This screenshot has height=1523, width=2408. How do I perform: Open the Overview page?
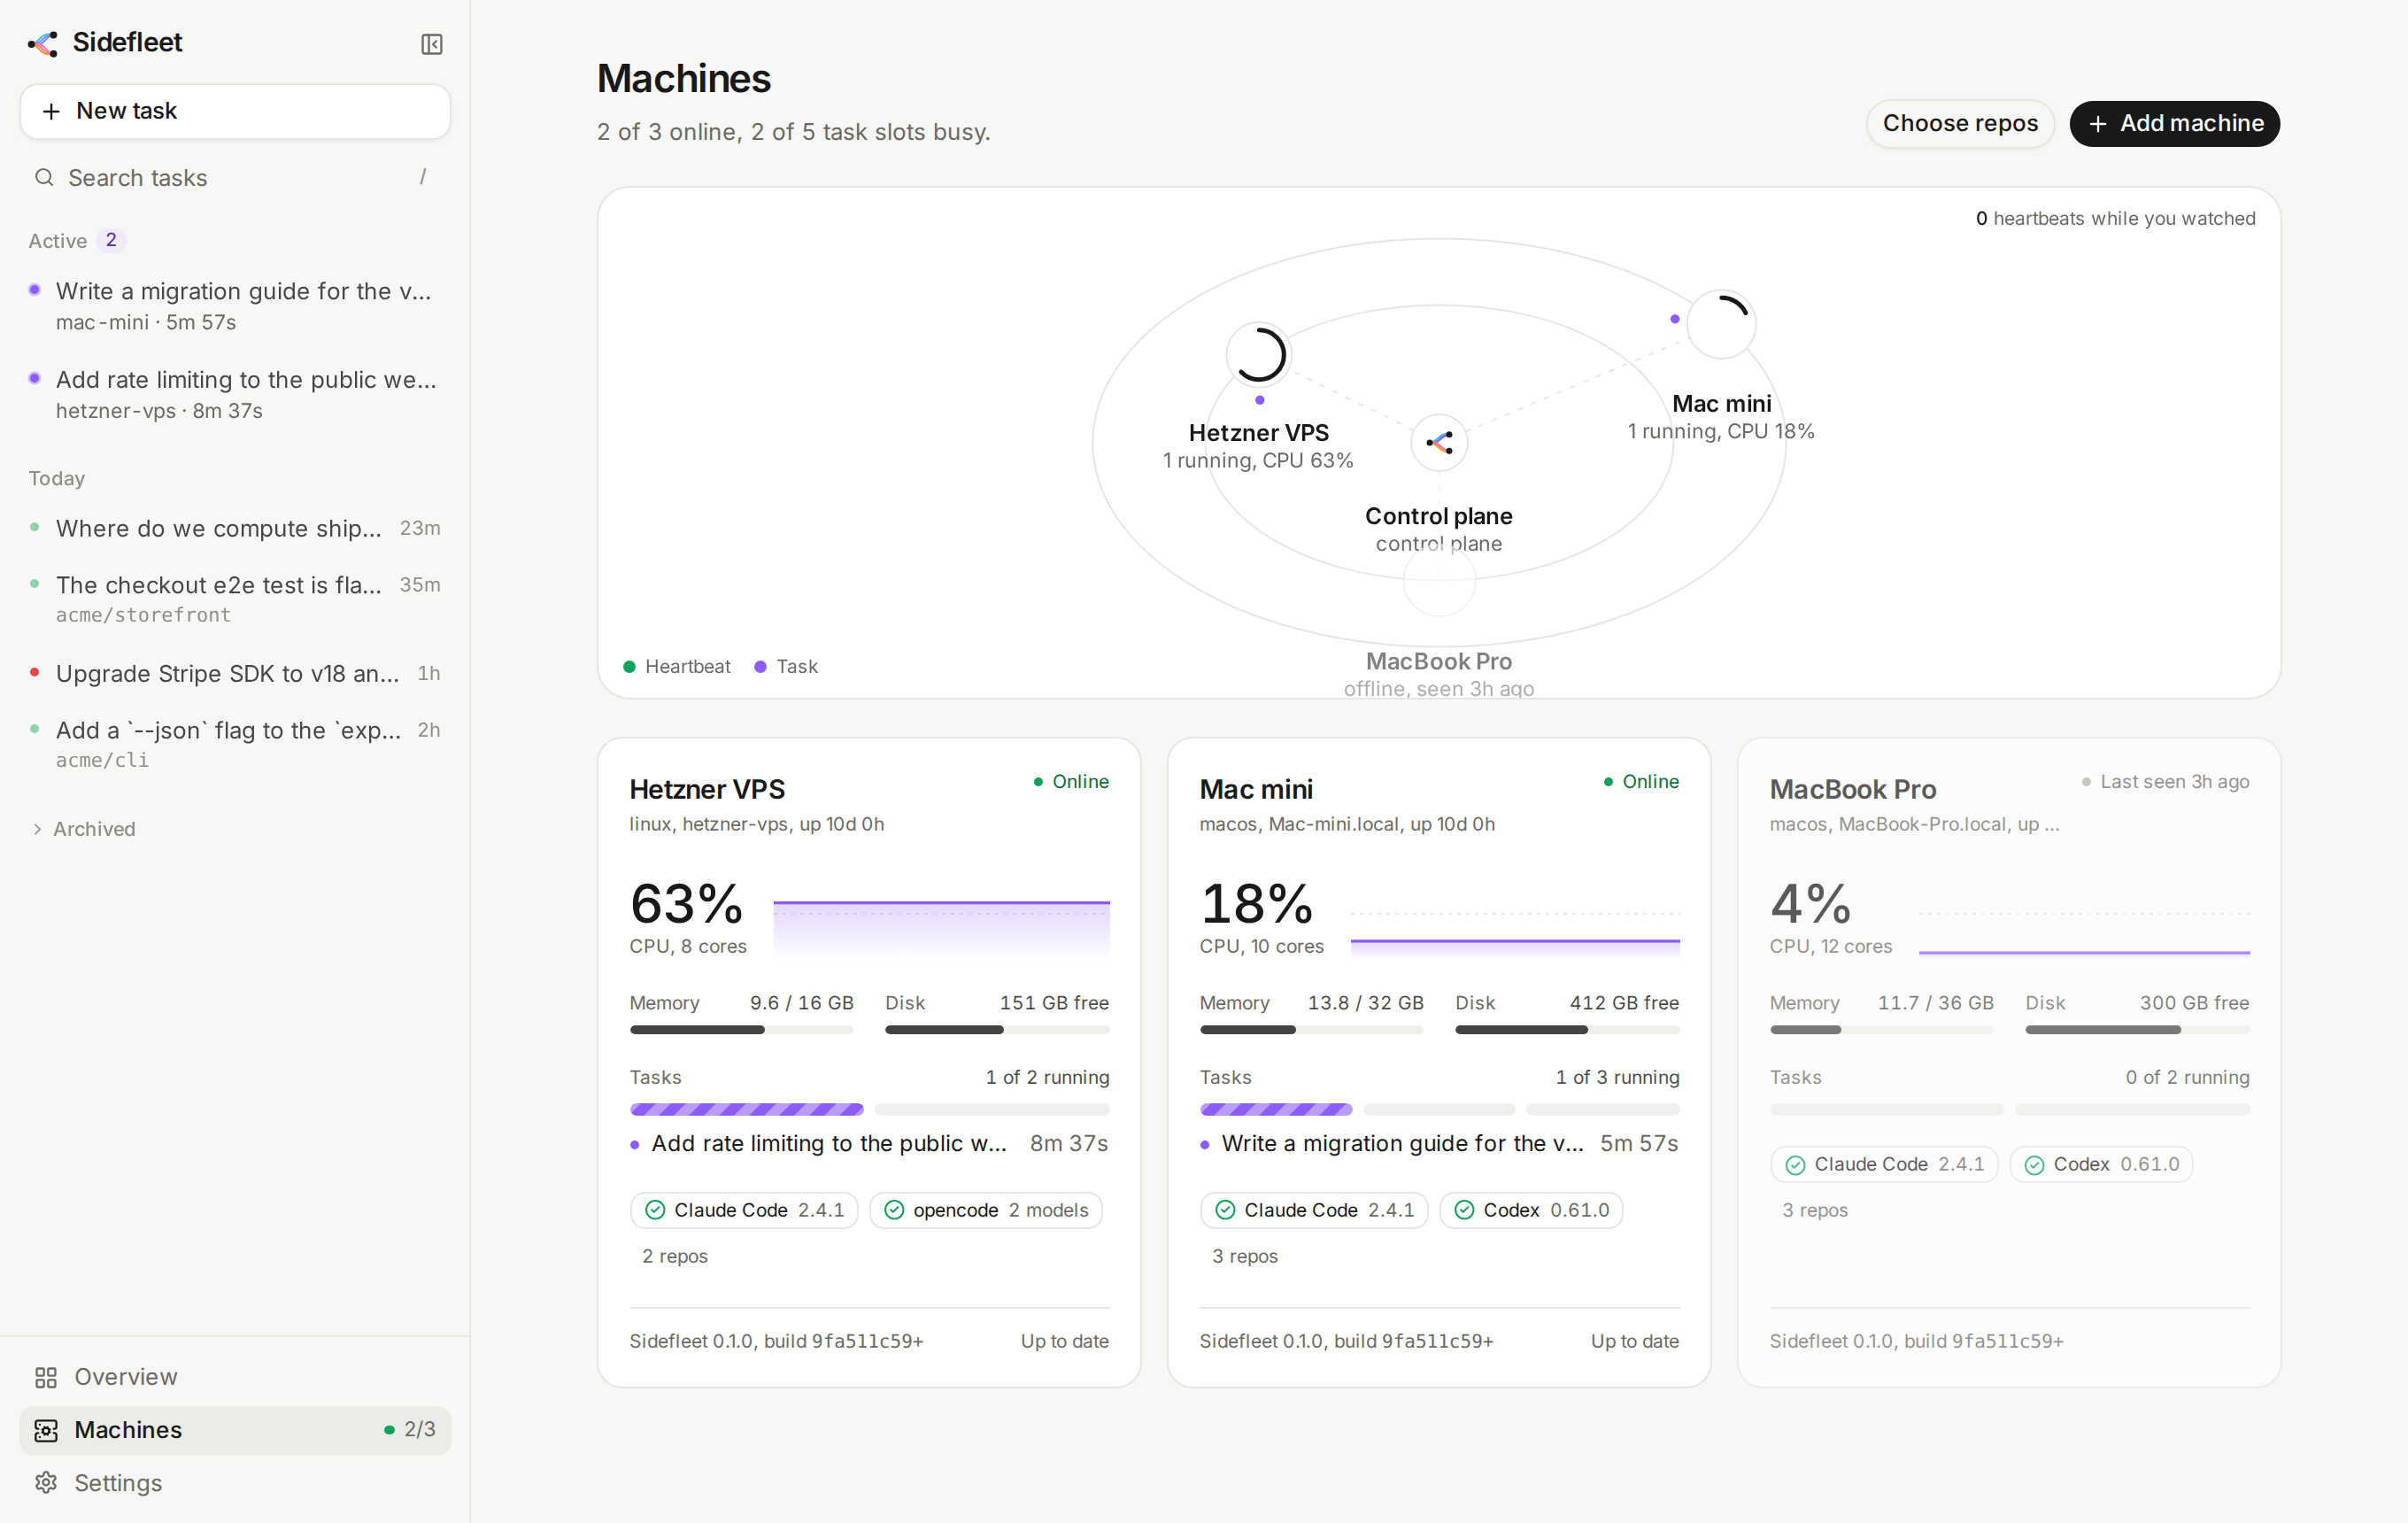click(x=235, y=1377)
